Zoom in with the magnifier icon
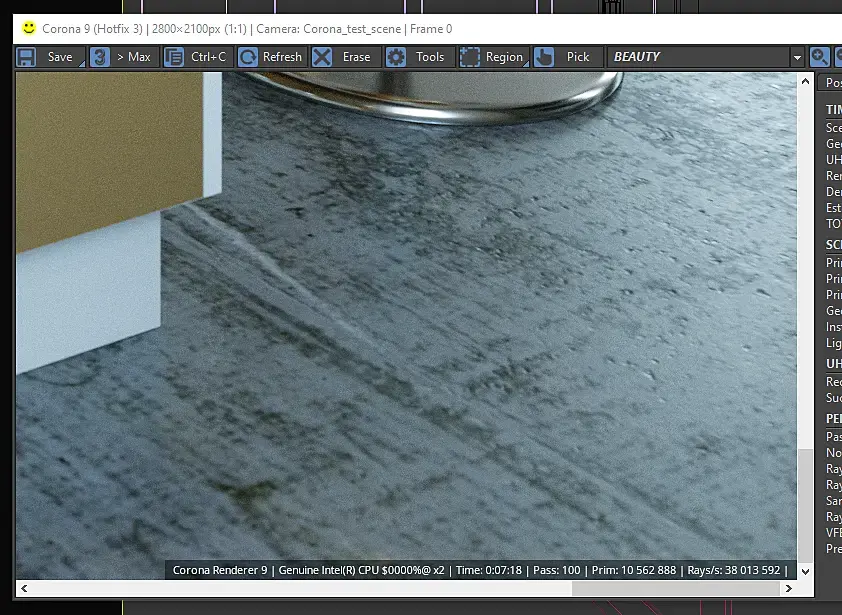 click(x=819, y=57)
